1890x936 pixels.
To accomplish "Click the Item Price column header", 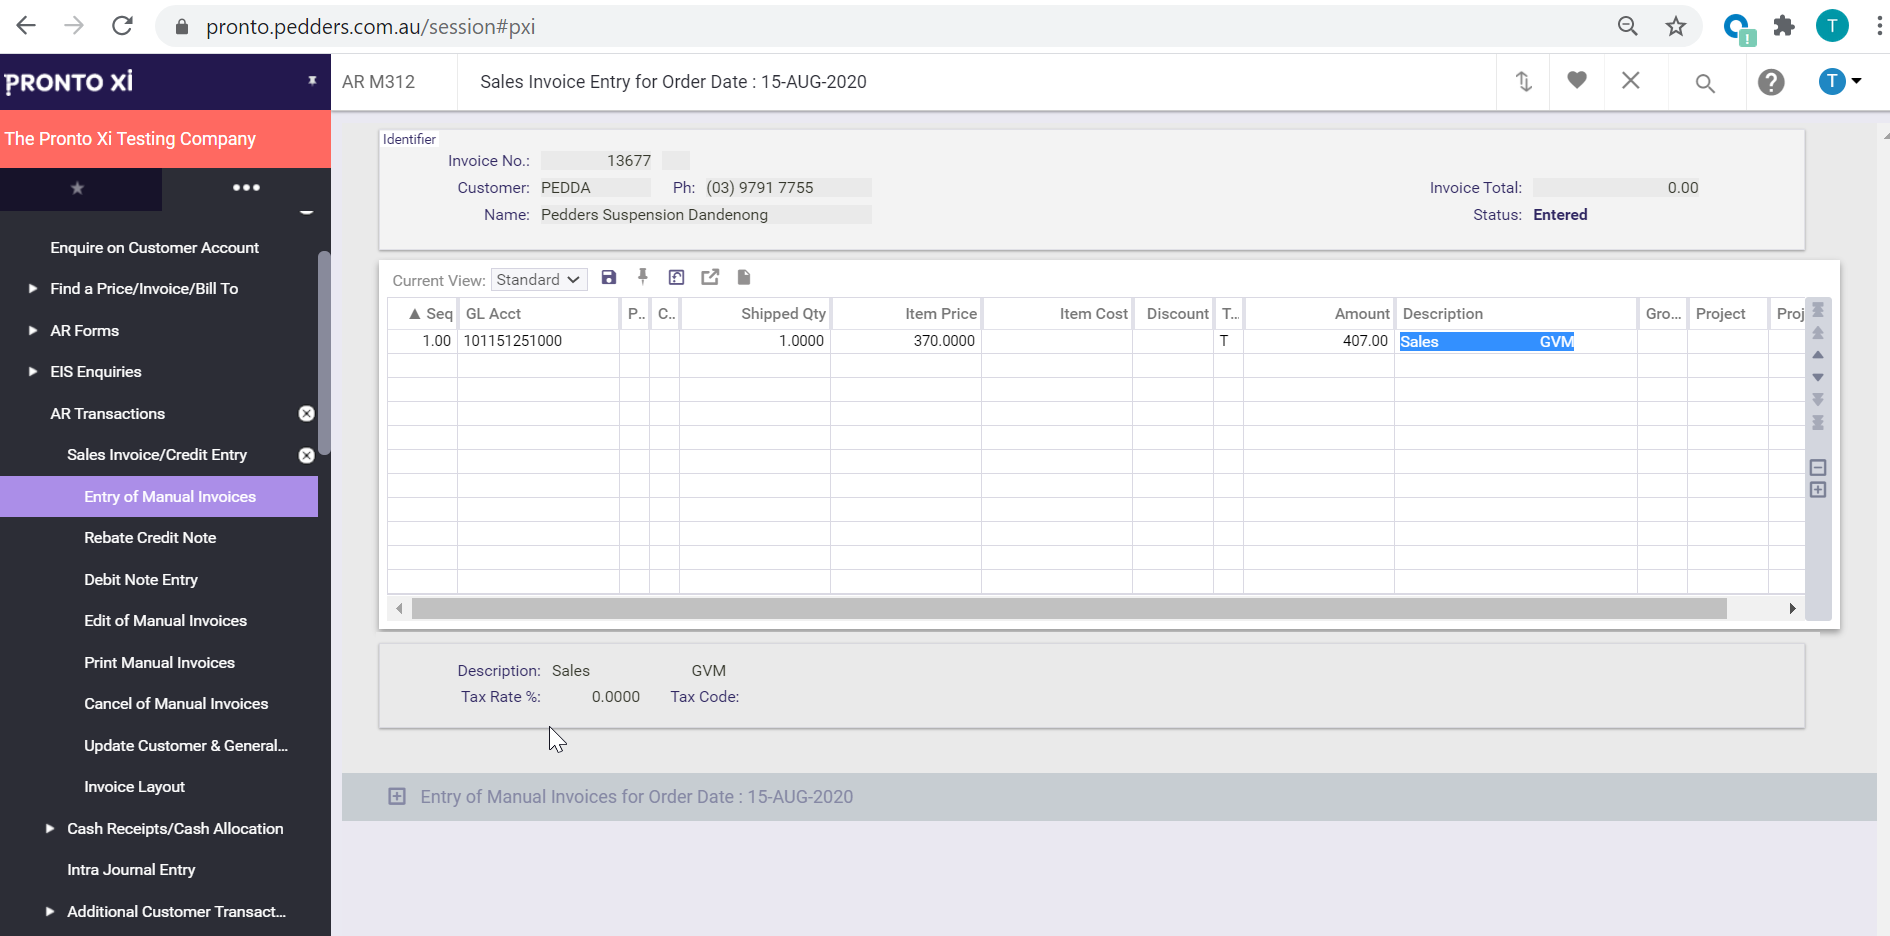I will click(906, 314).
